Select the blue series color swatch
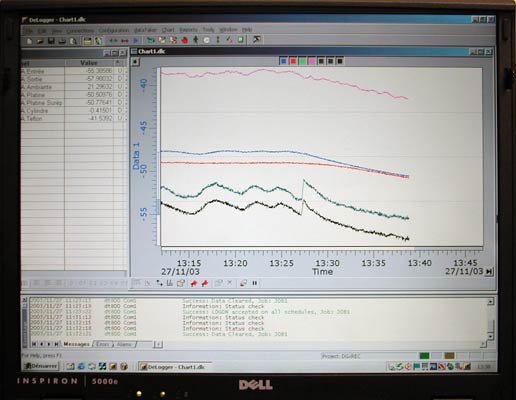This screenshot has width=516, height=400. coord(283,61)
